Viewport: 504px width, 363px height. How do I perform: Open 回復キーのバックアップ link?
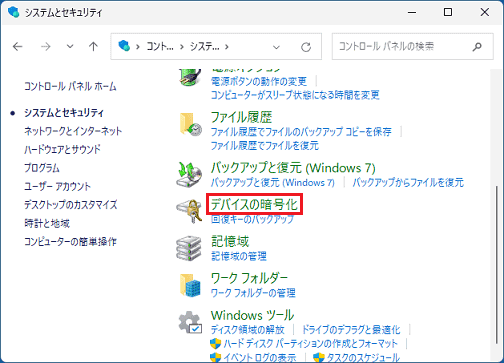(252, 219)
